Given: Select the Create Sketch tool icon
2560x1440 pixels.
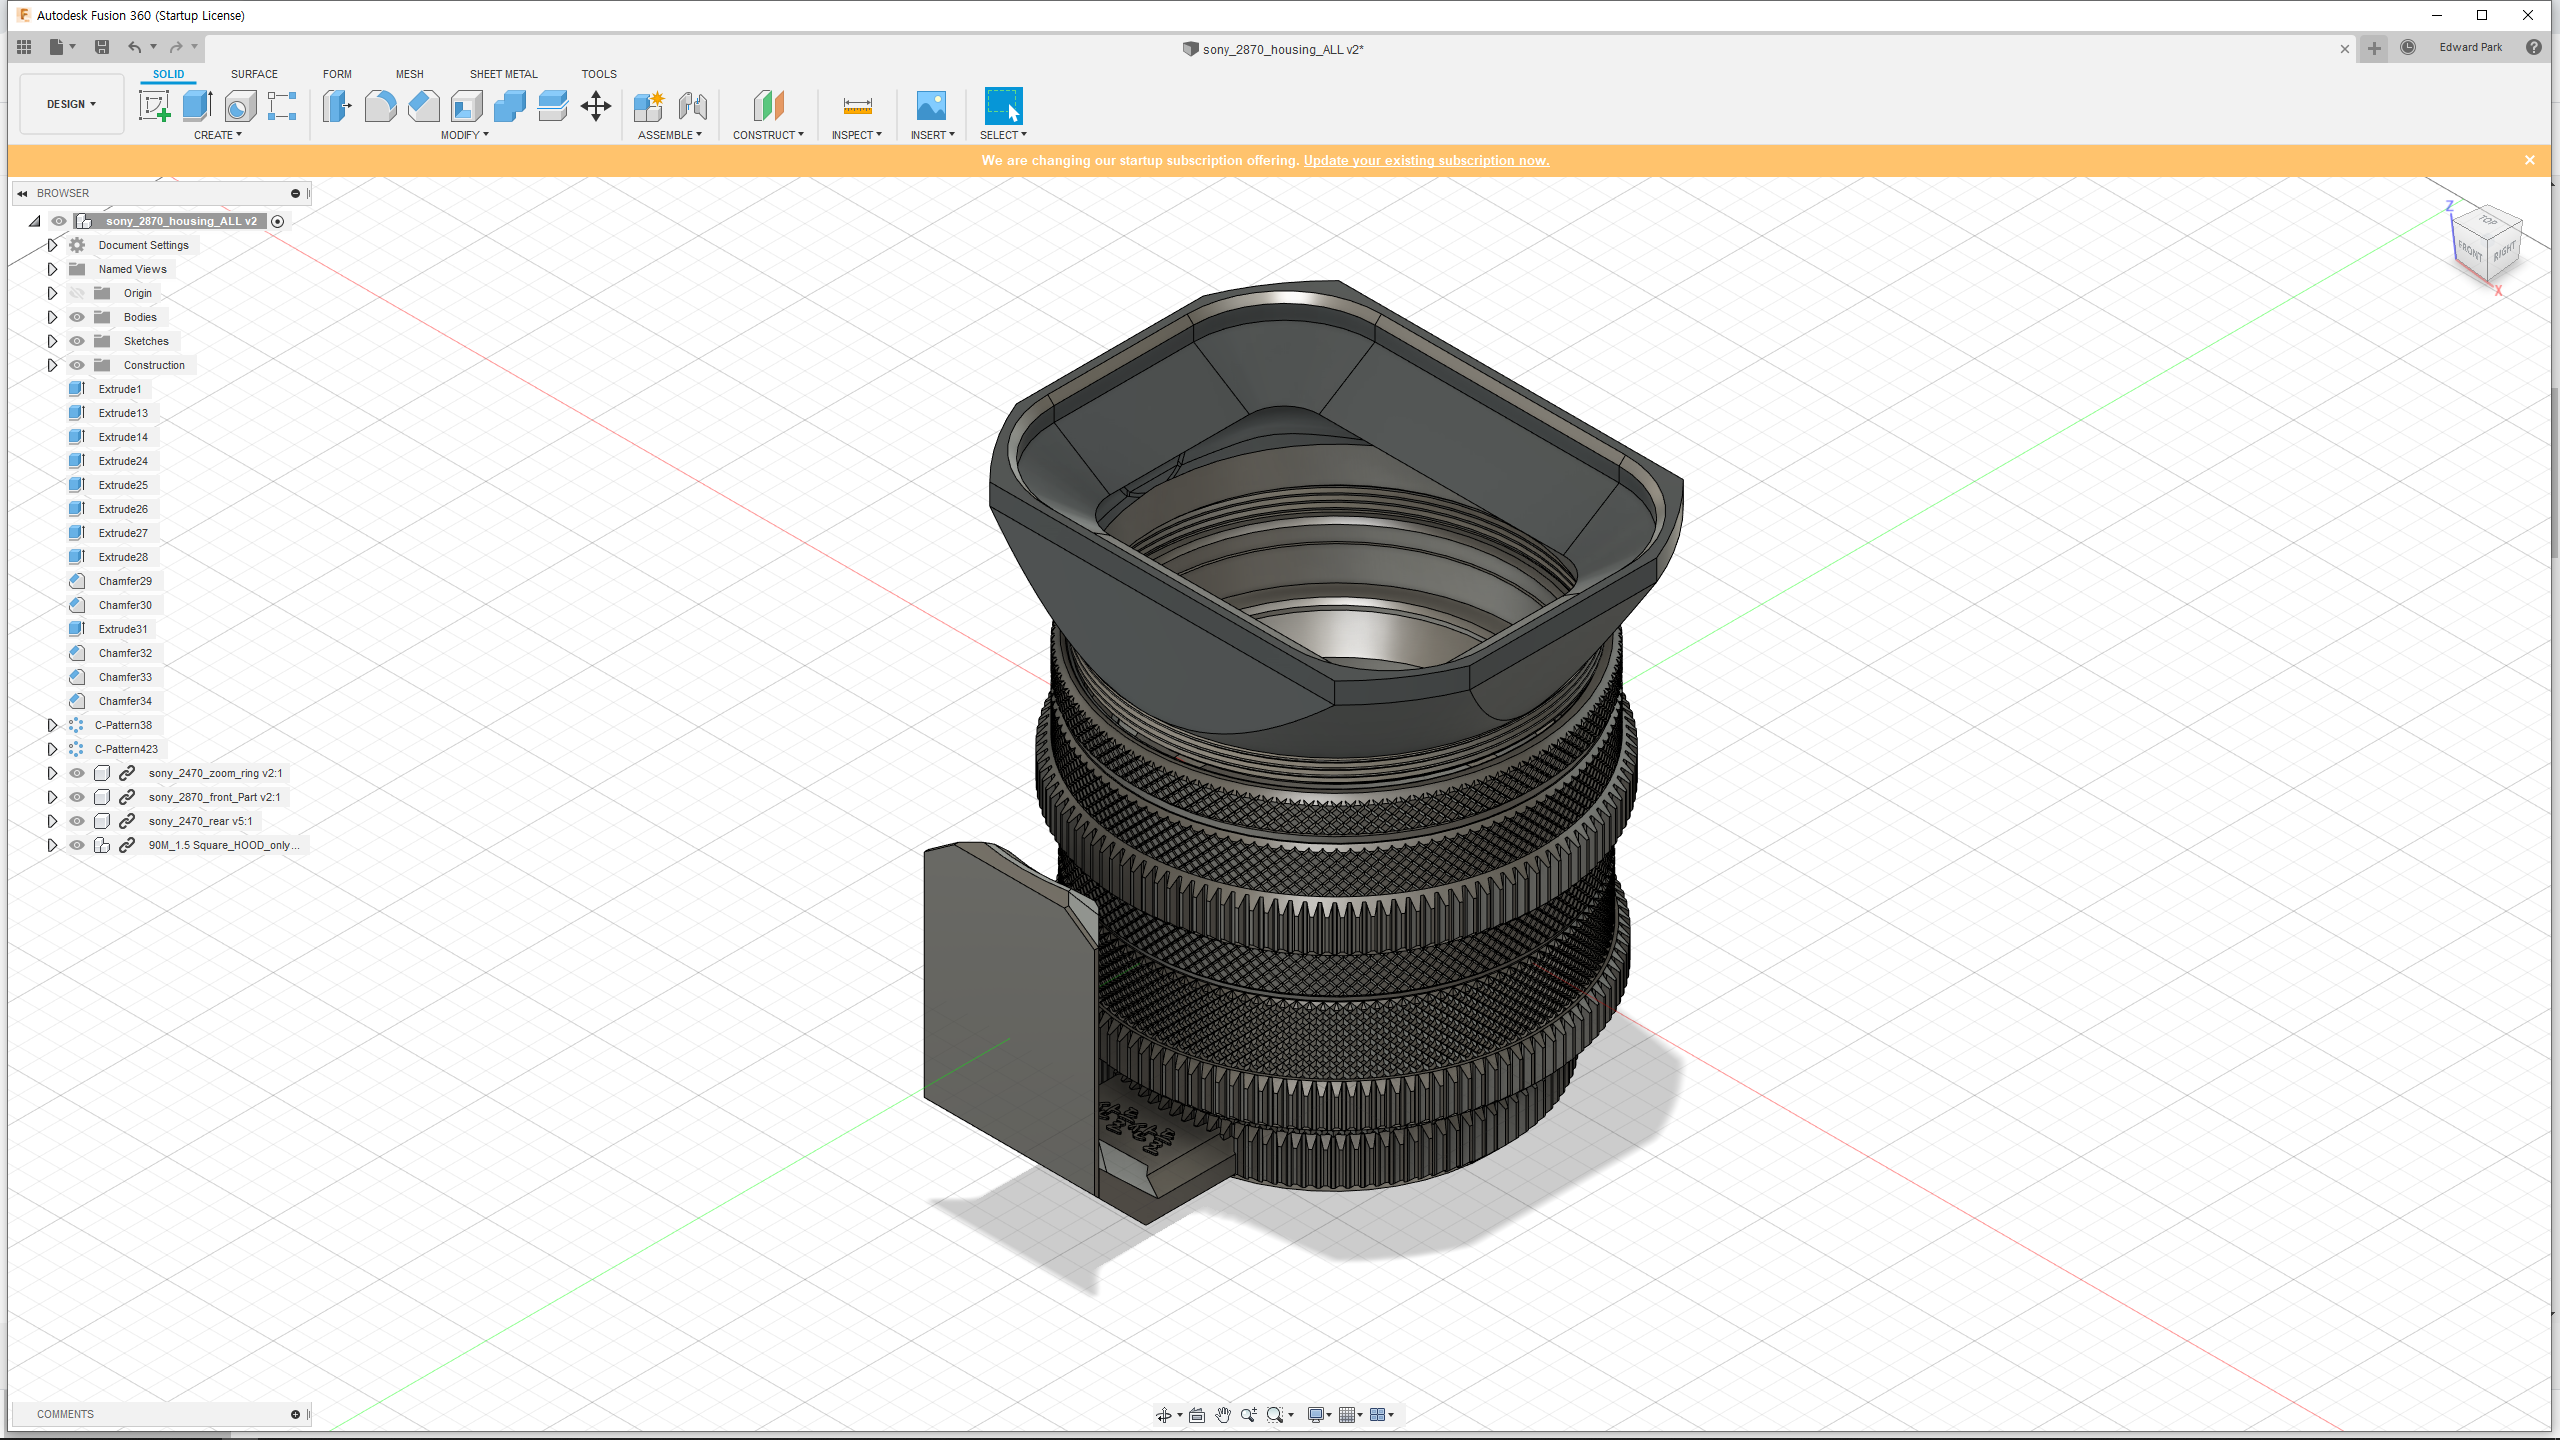Looking at the screenshot, I should coord(154,106).
